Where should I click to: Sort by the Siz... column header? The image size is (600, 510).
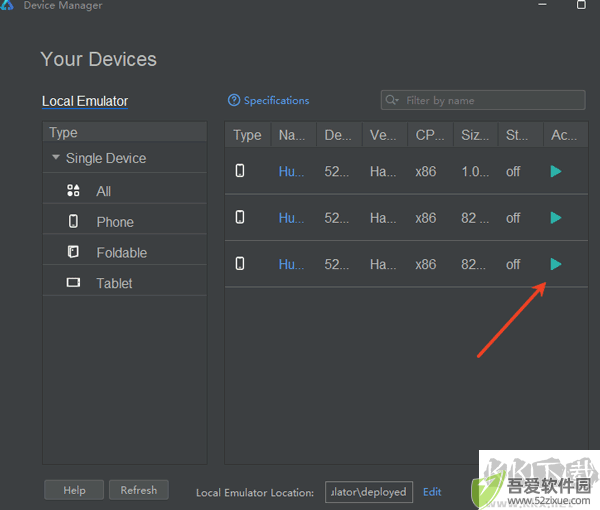tap(475, 135)
